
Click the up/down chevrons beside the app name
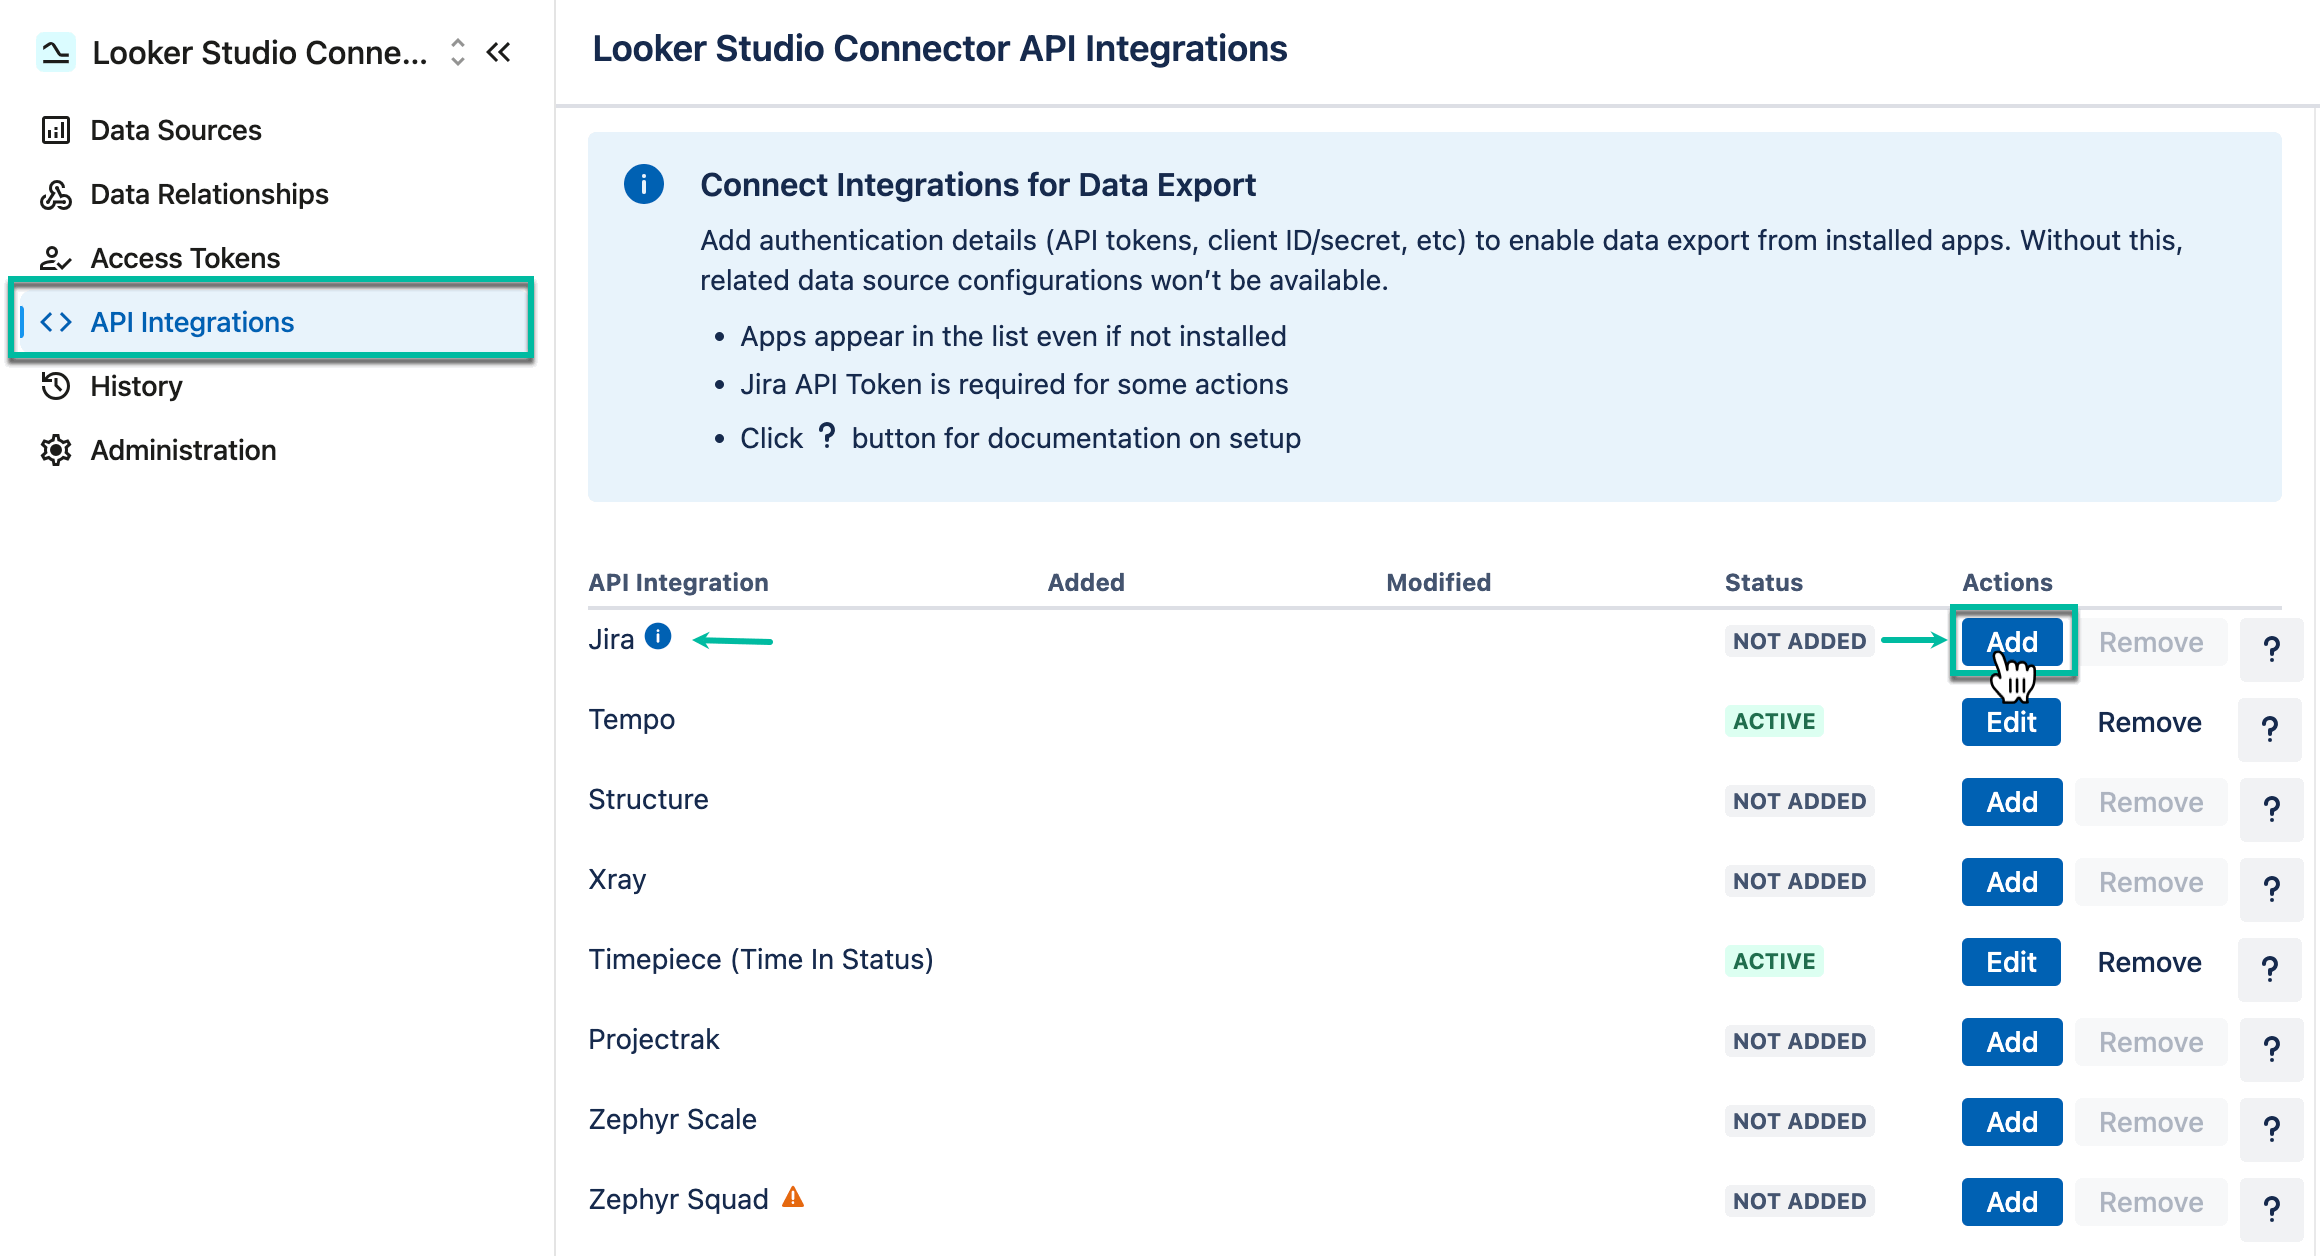(x=456, y=52)
